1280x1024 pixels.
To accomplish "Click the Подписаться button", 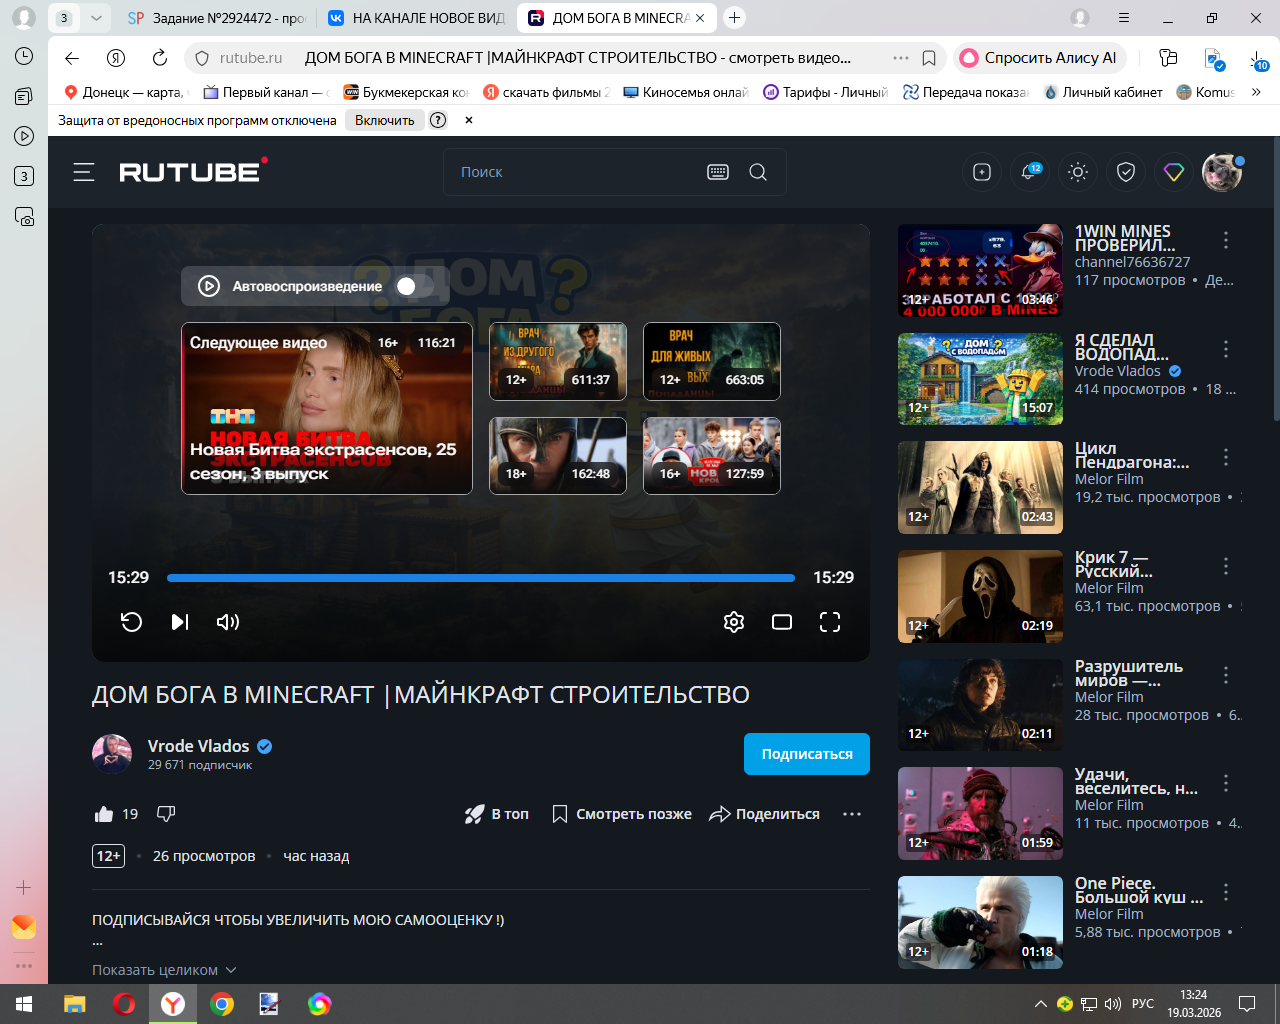I will click(x=806, y=754).
